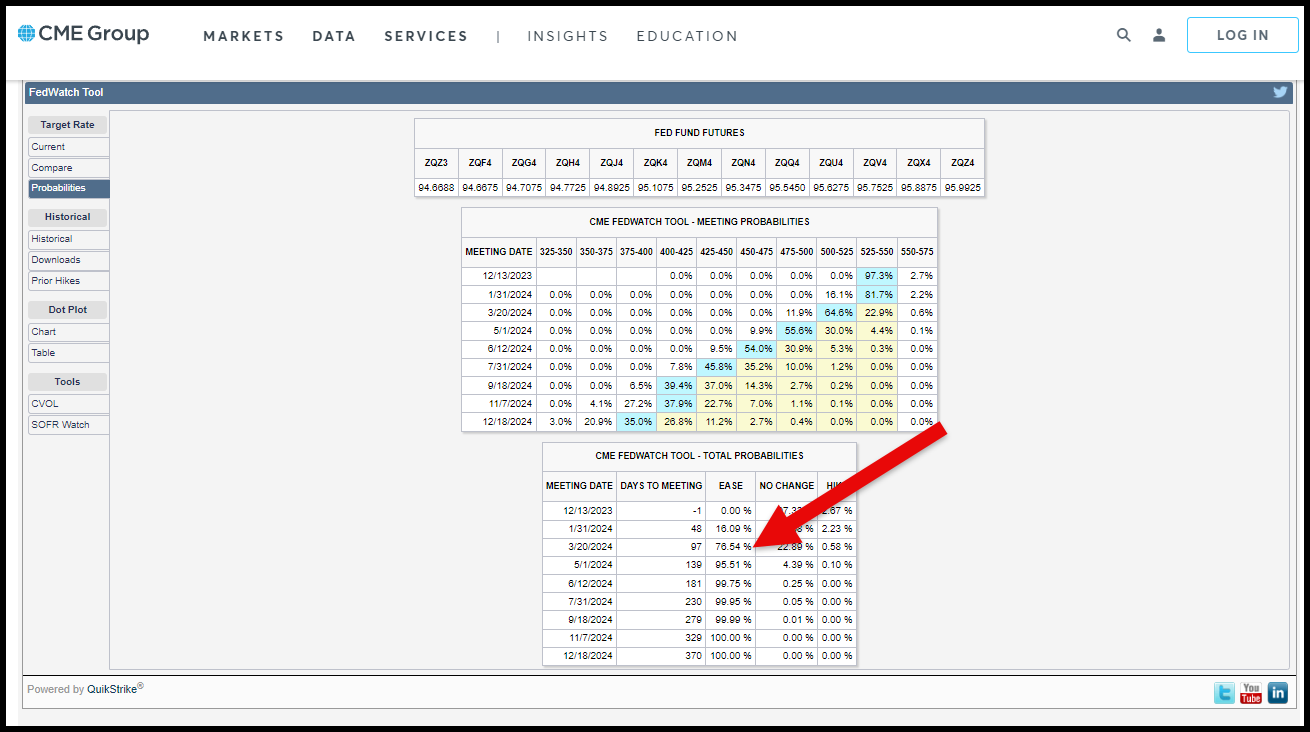Click the 97.3% cell for 12/13/2023
The image size is (1310, 732).
pyautogui.click(x=877, y=276)
